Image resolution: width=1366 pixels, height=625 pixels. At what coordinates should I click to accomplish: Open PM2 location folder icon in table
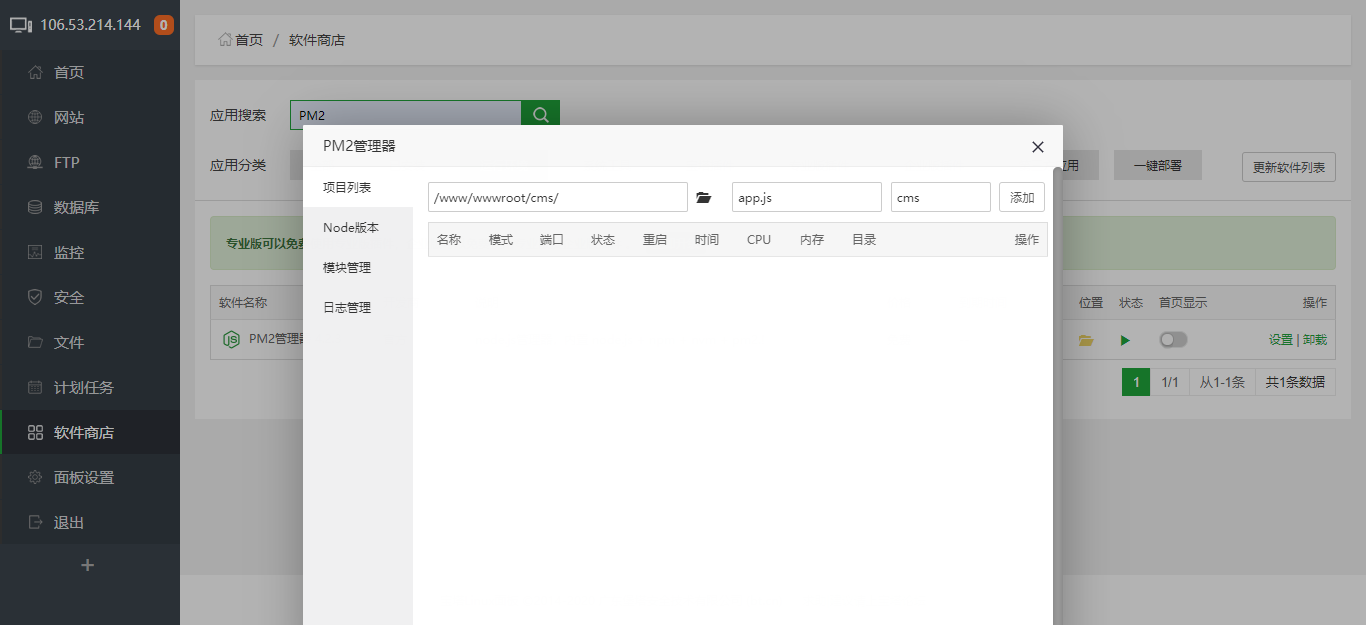point(1086,340)
